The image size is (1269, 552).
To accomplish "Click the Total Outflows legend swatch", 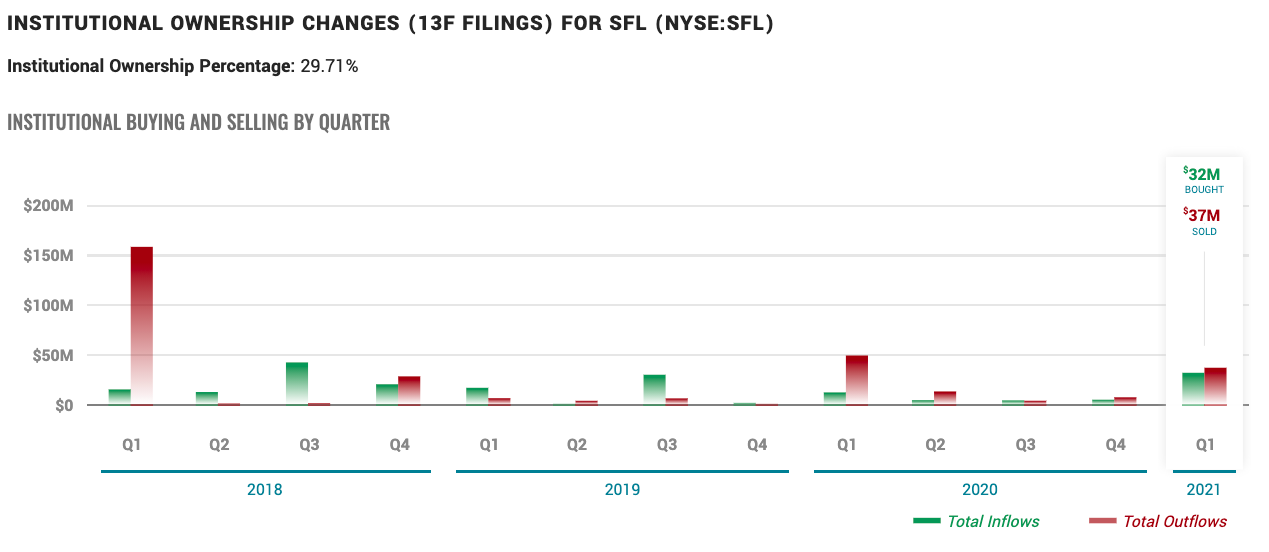I will tap(1102, 521).
